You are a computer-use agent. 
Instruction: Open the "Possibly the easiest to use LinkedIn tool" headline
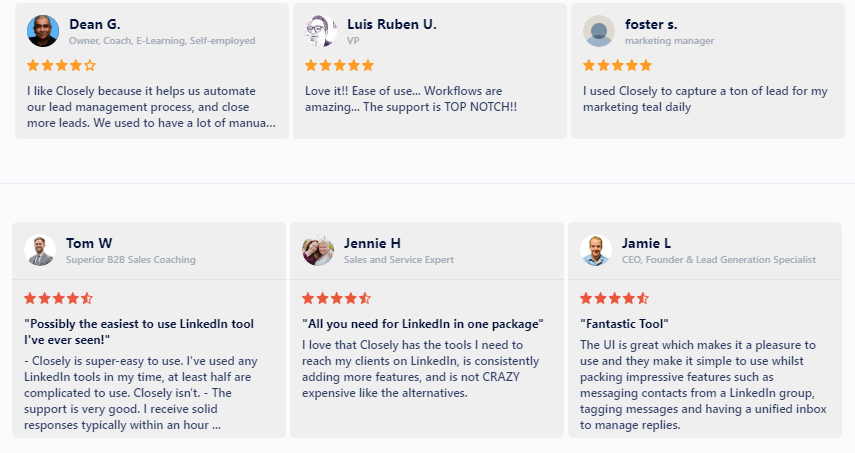tap(139, 331)
